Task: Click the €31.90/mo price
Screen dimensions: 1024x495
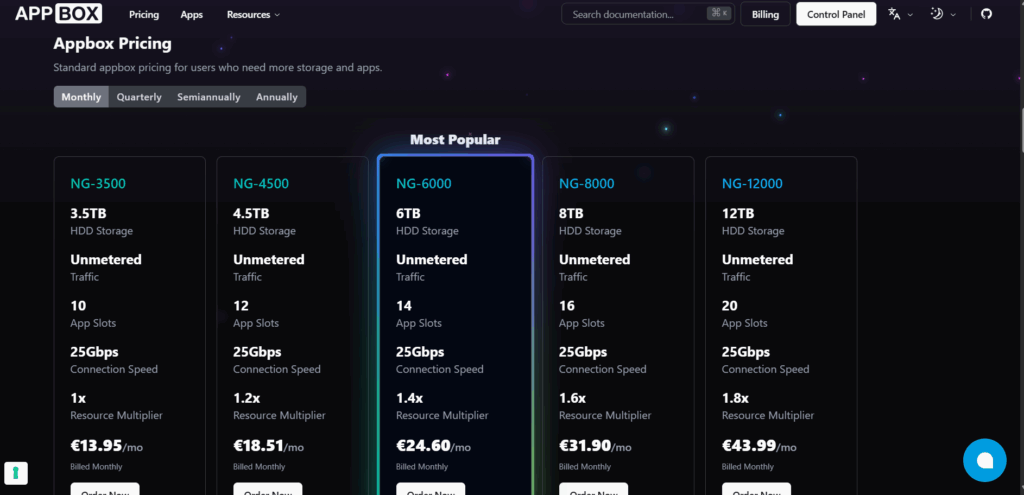Action: click(x=595, y=446)
